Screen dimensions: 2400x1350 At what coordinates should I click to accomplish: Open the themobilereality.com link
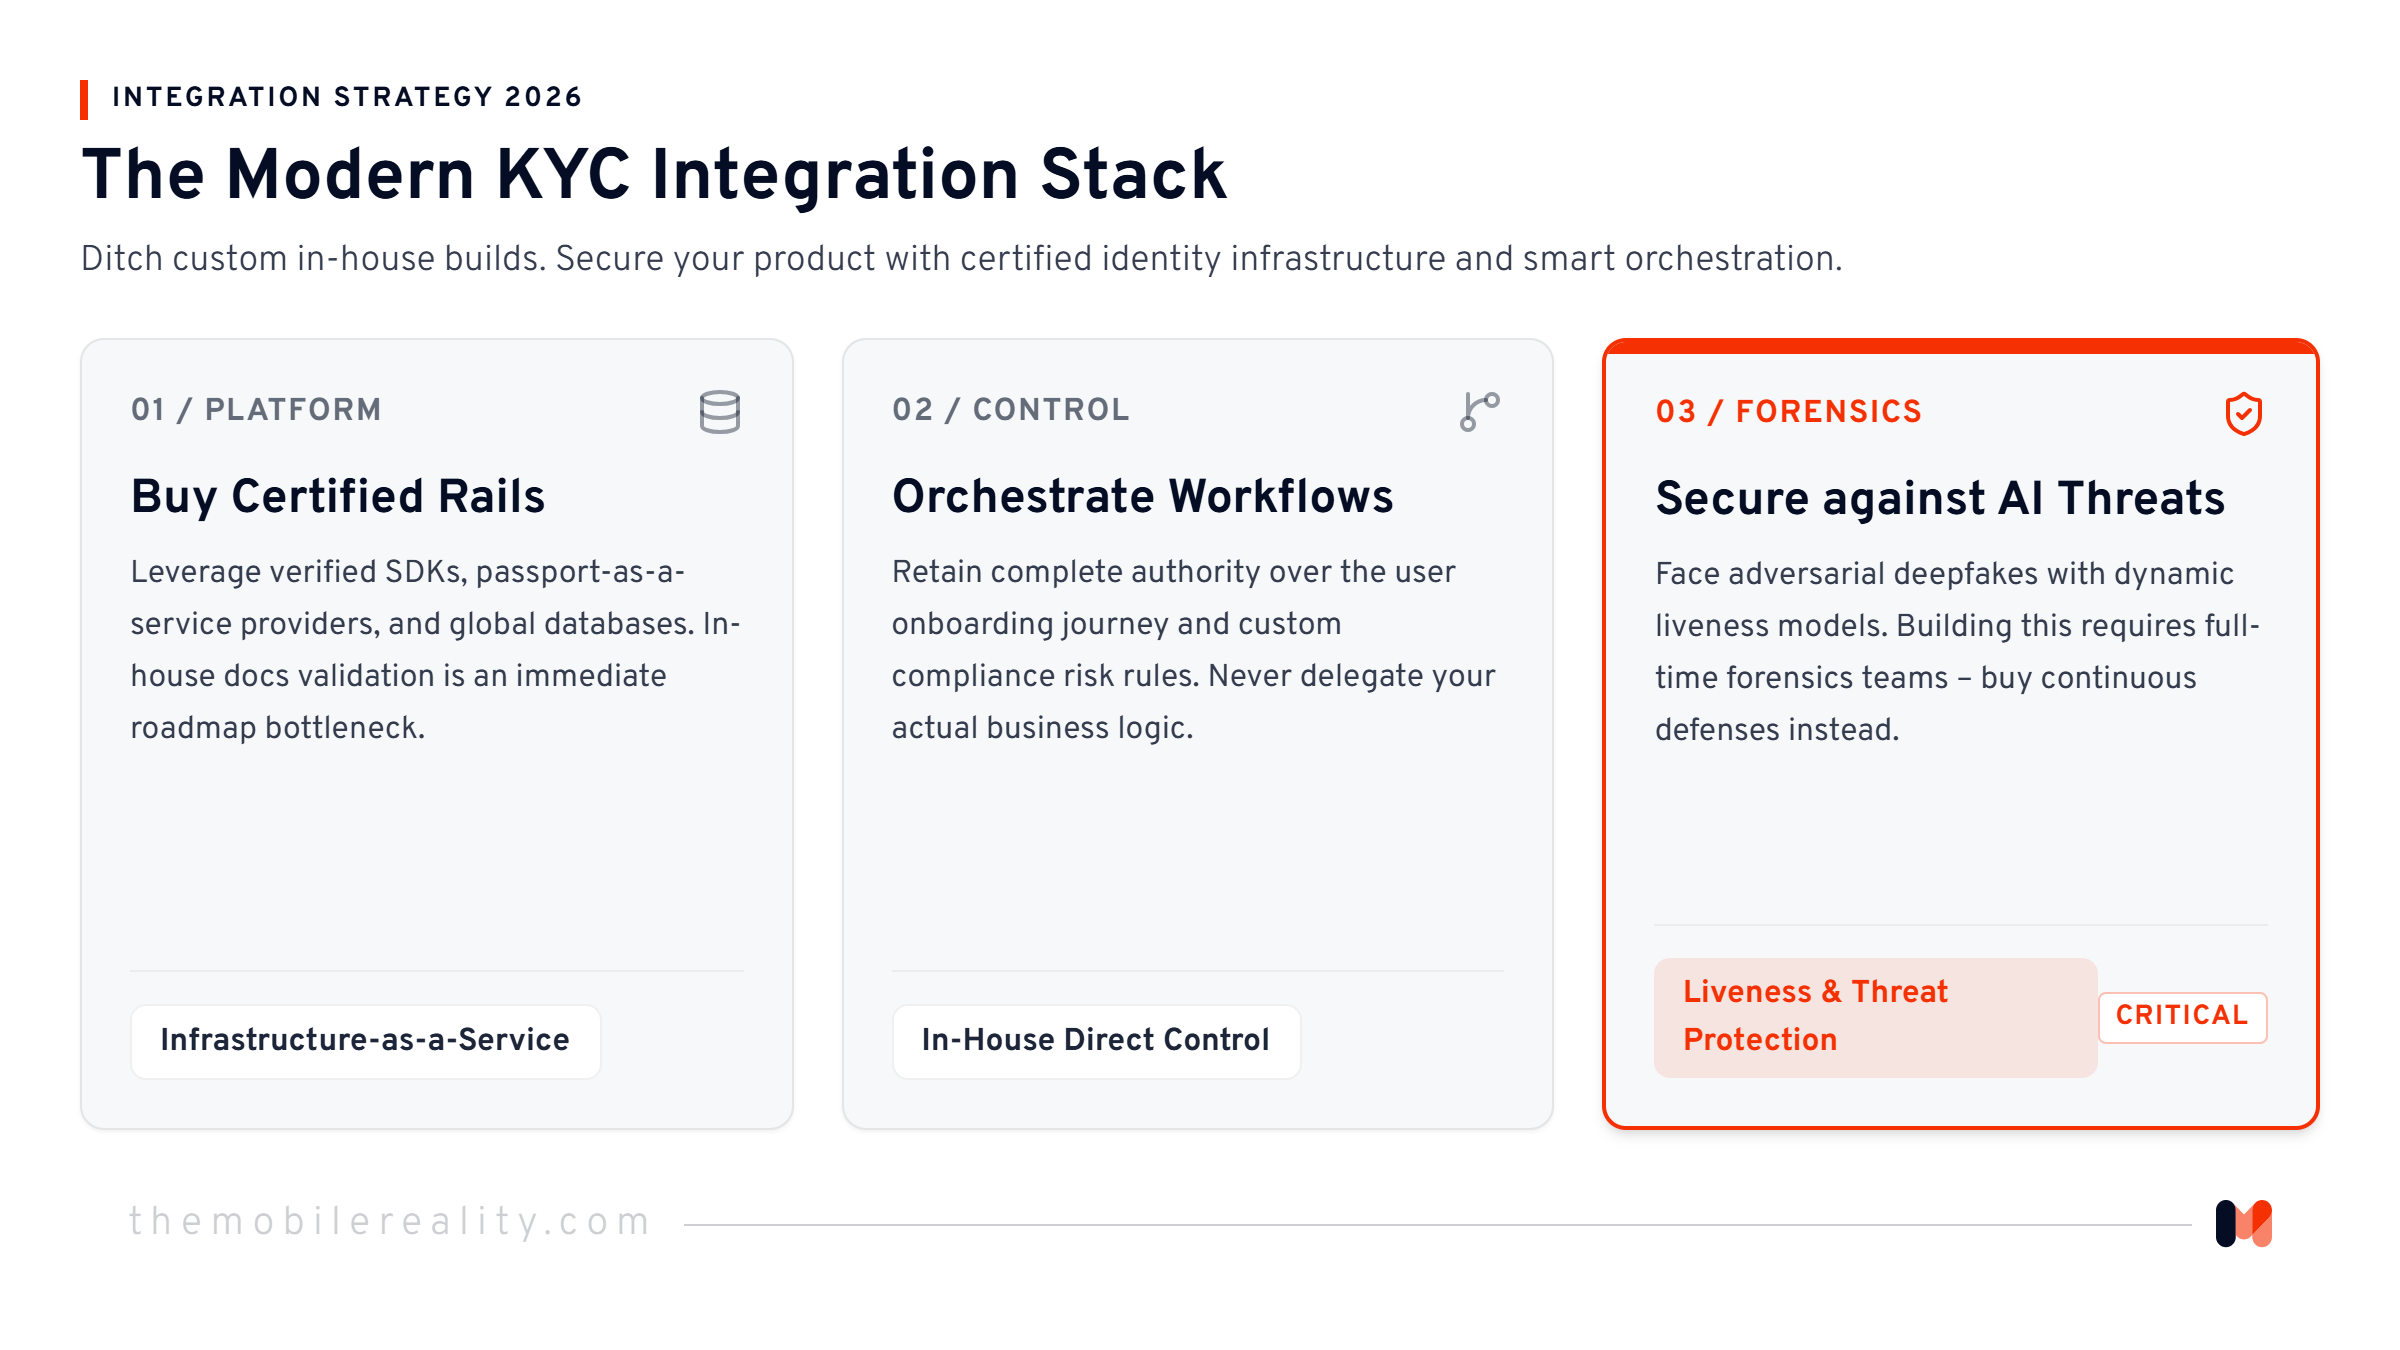tap(391, 1222)
